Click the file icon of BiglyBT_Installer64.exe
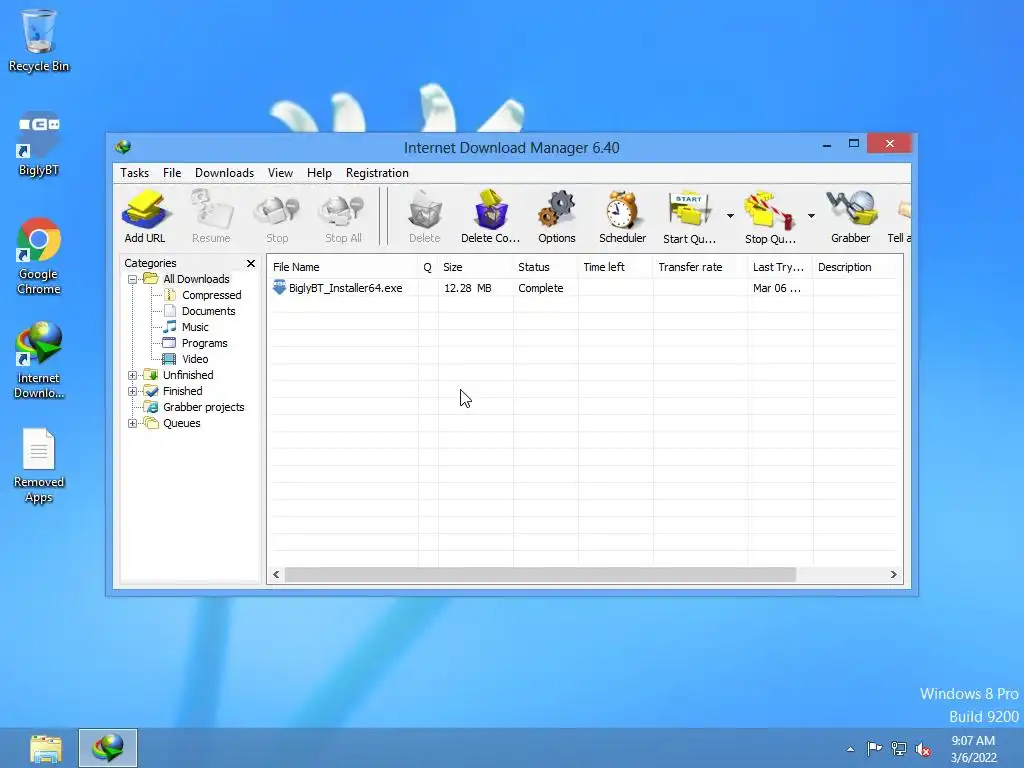Image resolution: width=1024 pixels, height=768 pixels. click(279, 287)
